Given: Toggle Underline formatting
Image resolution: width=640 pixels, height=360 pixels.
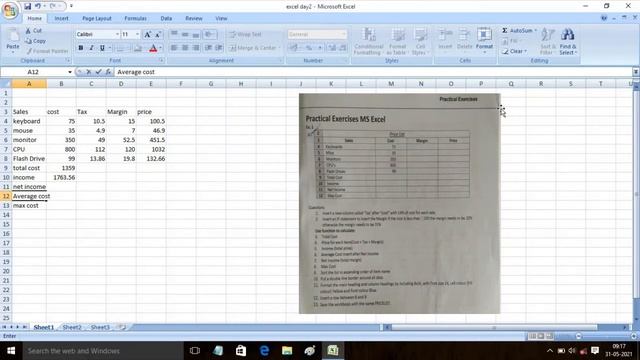Looking at the screenshot, I should point(102,48).
